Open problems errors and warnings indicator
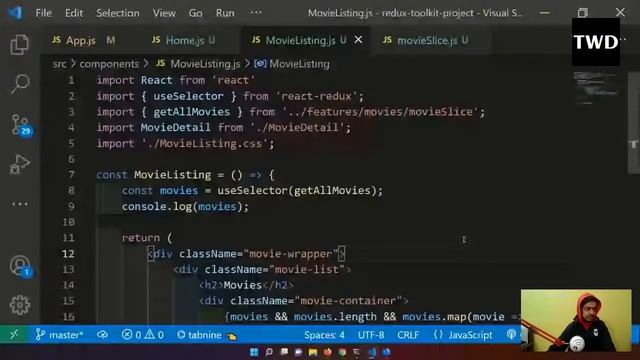 point(142,335)
